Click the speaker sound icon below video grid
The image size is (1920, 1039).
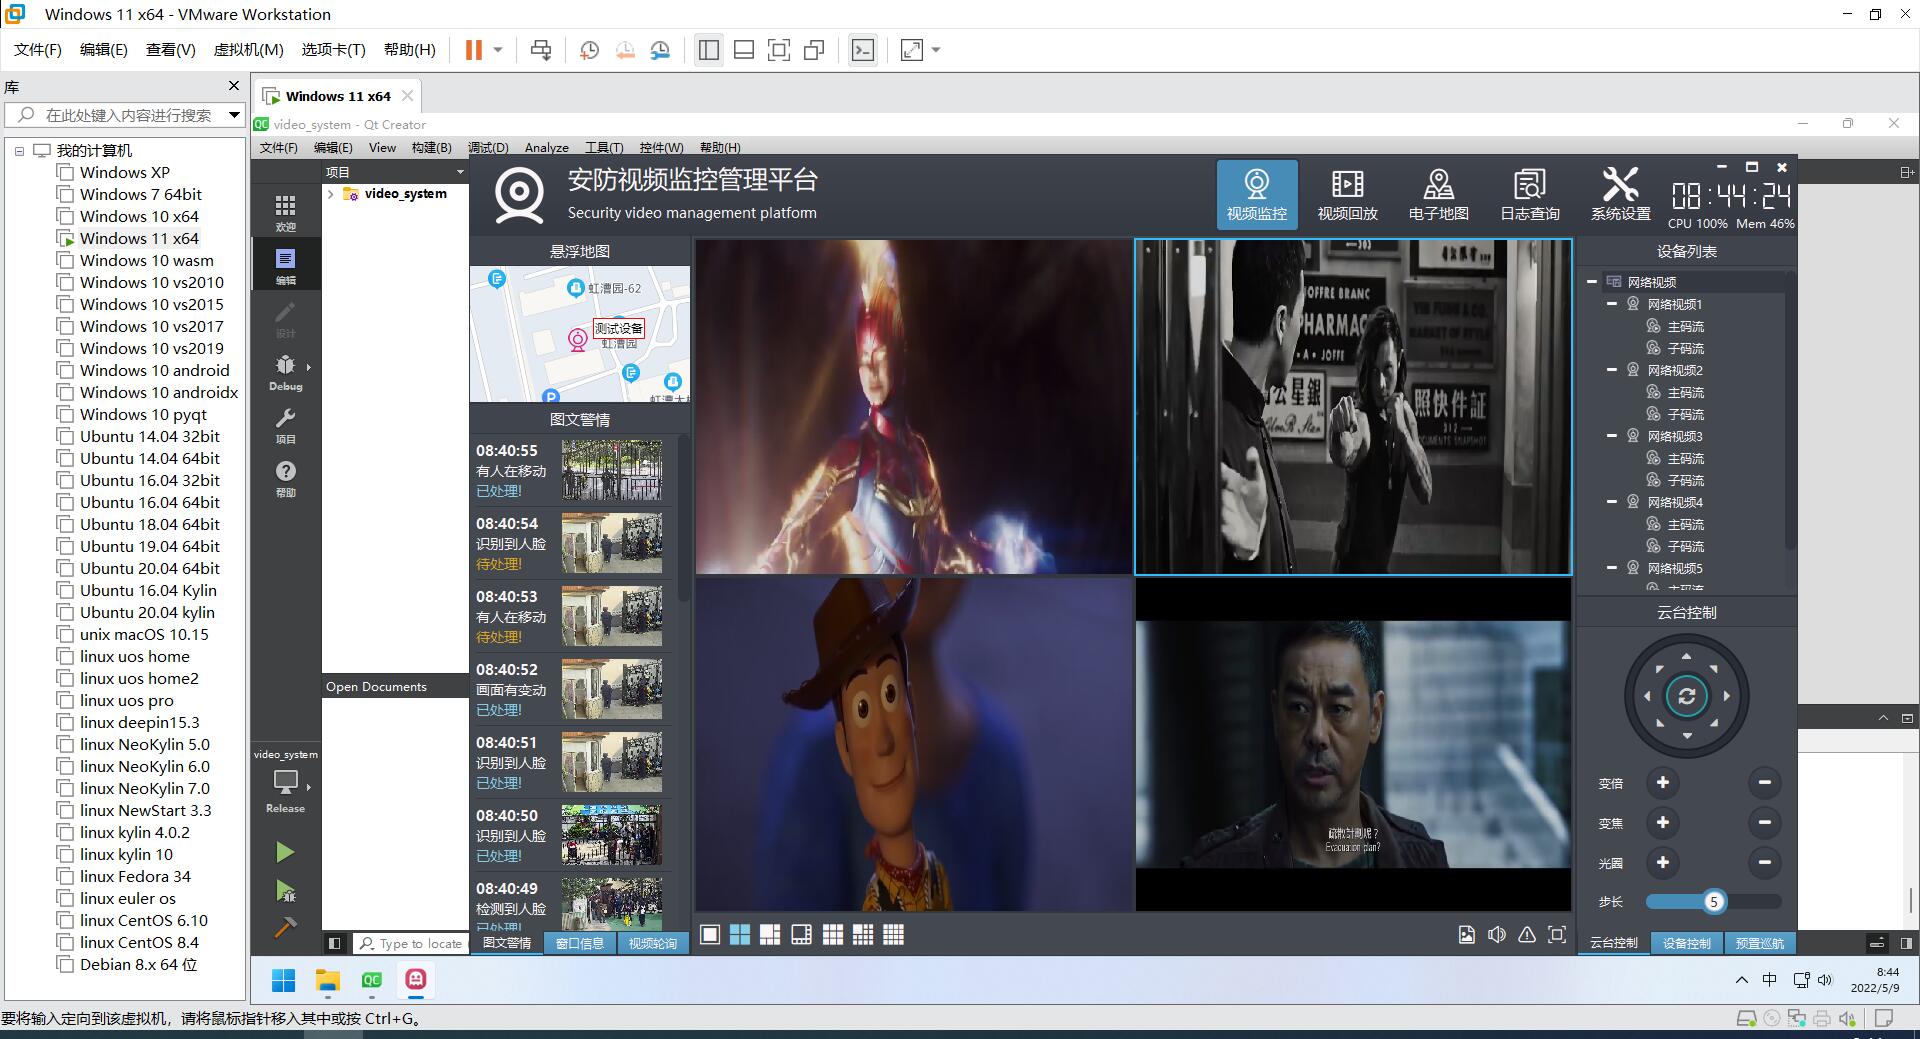point(1497,935)
